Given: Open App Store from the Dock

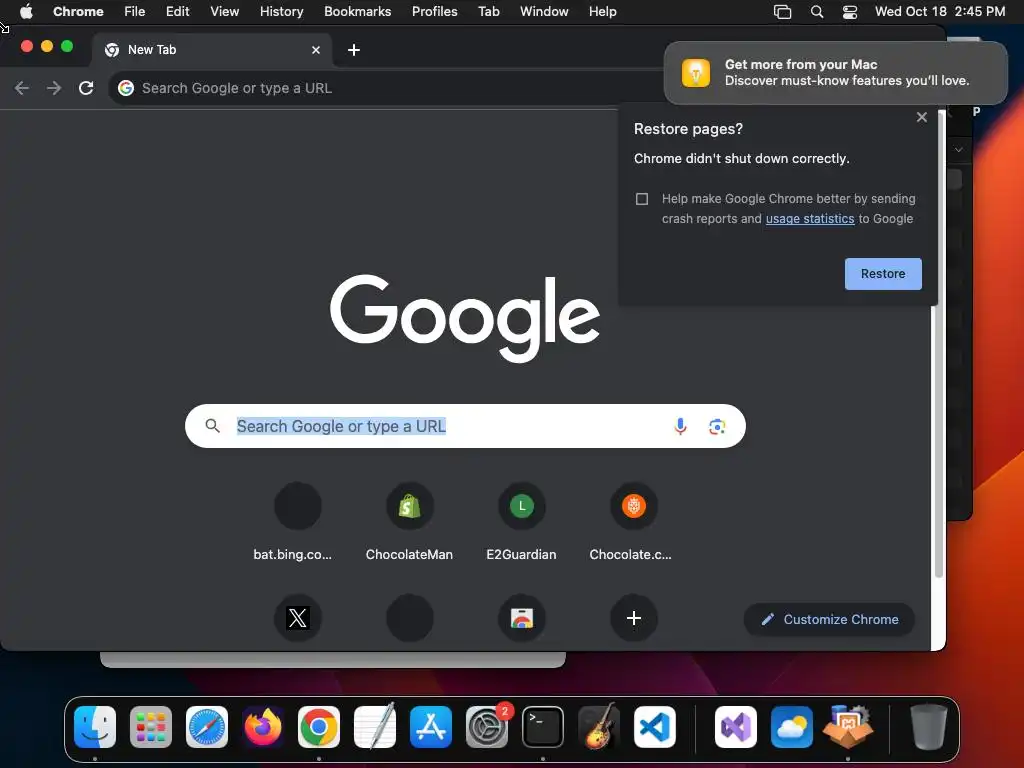Looking at the screenshot, I should pyautogui.click(x=431, y=727).
